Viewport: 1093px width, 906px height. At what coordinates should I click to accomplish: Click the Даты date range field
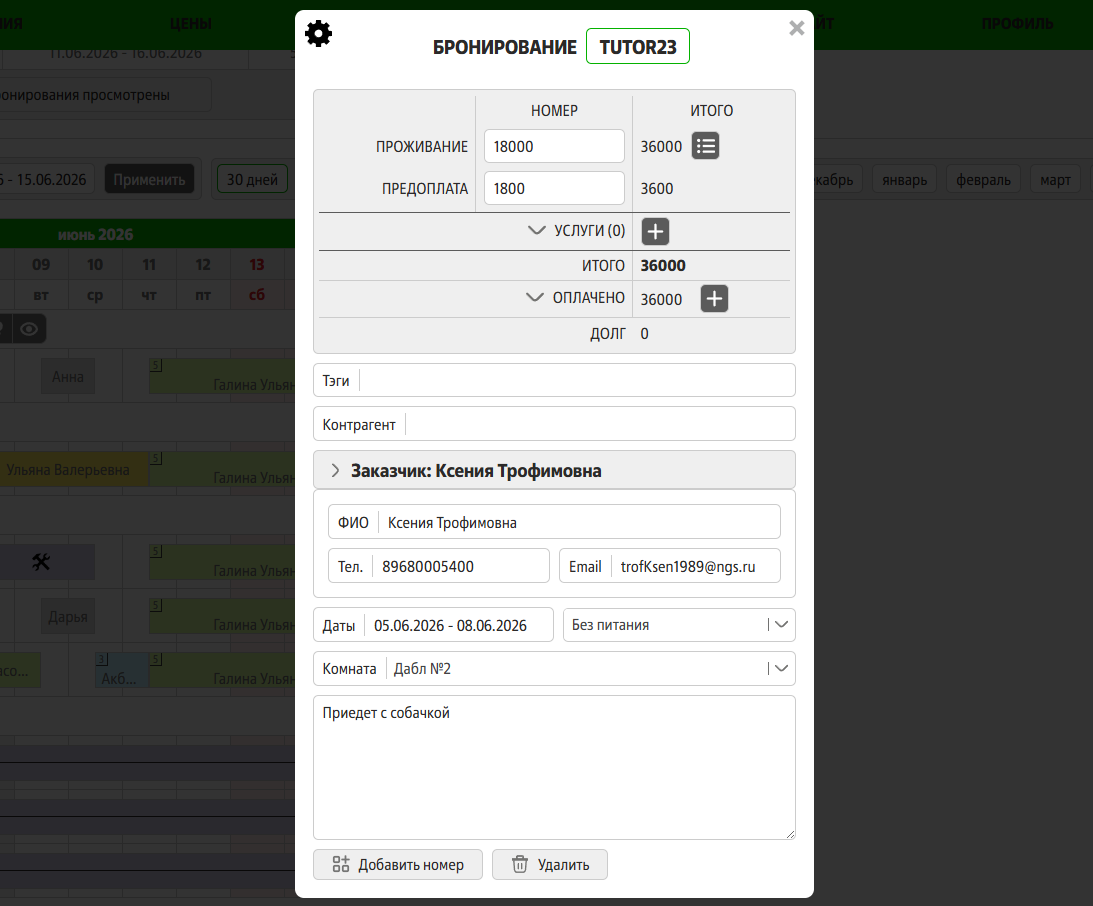pos(434,625)
